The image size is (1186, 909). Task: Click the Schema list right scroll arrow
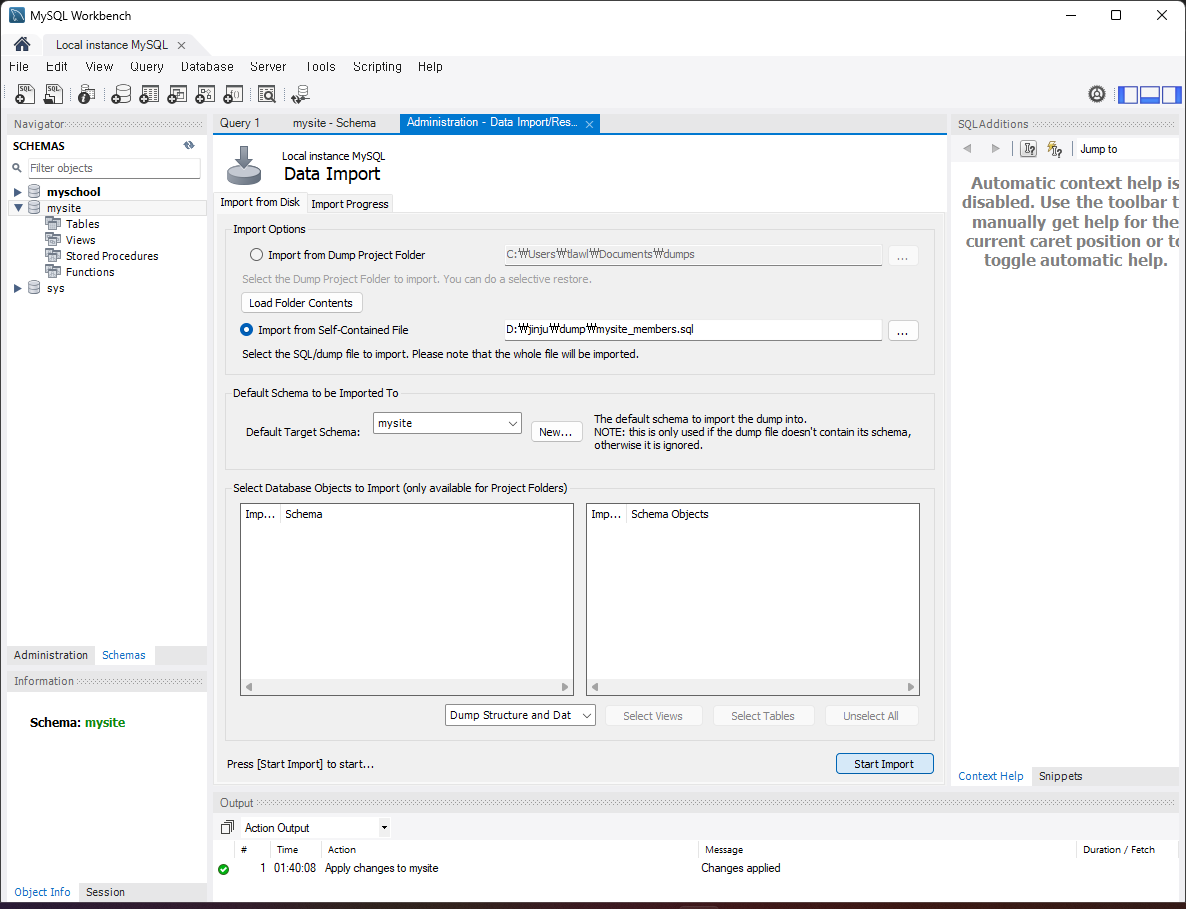click(x=564, y=687)
